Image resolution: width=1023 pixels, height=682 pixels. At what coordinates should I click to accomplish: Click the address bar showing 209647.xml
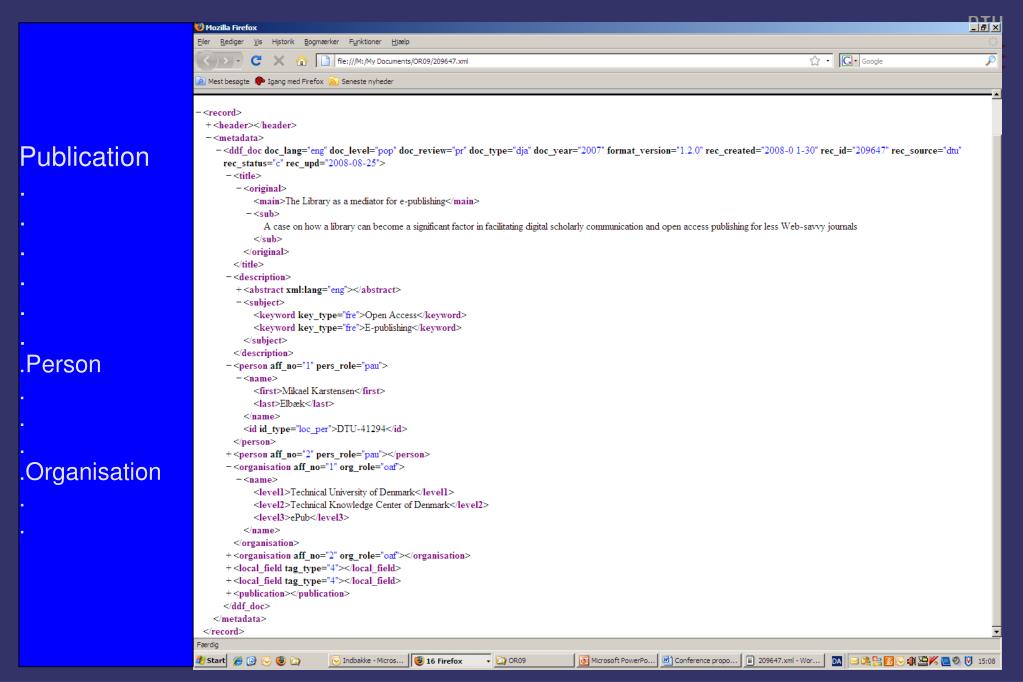[568, 61]
